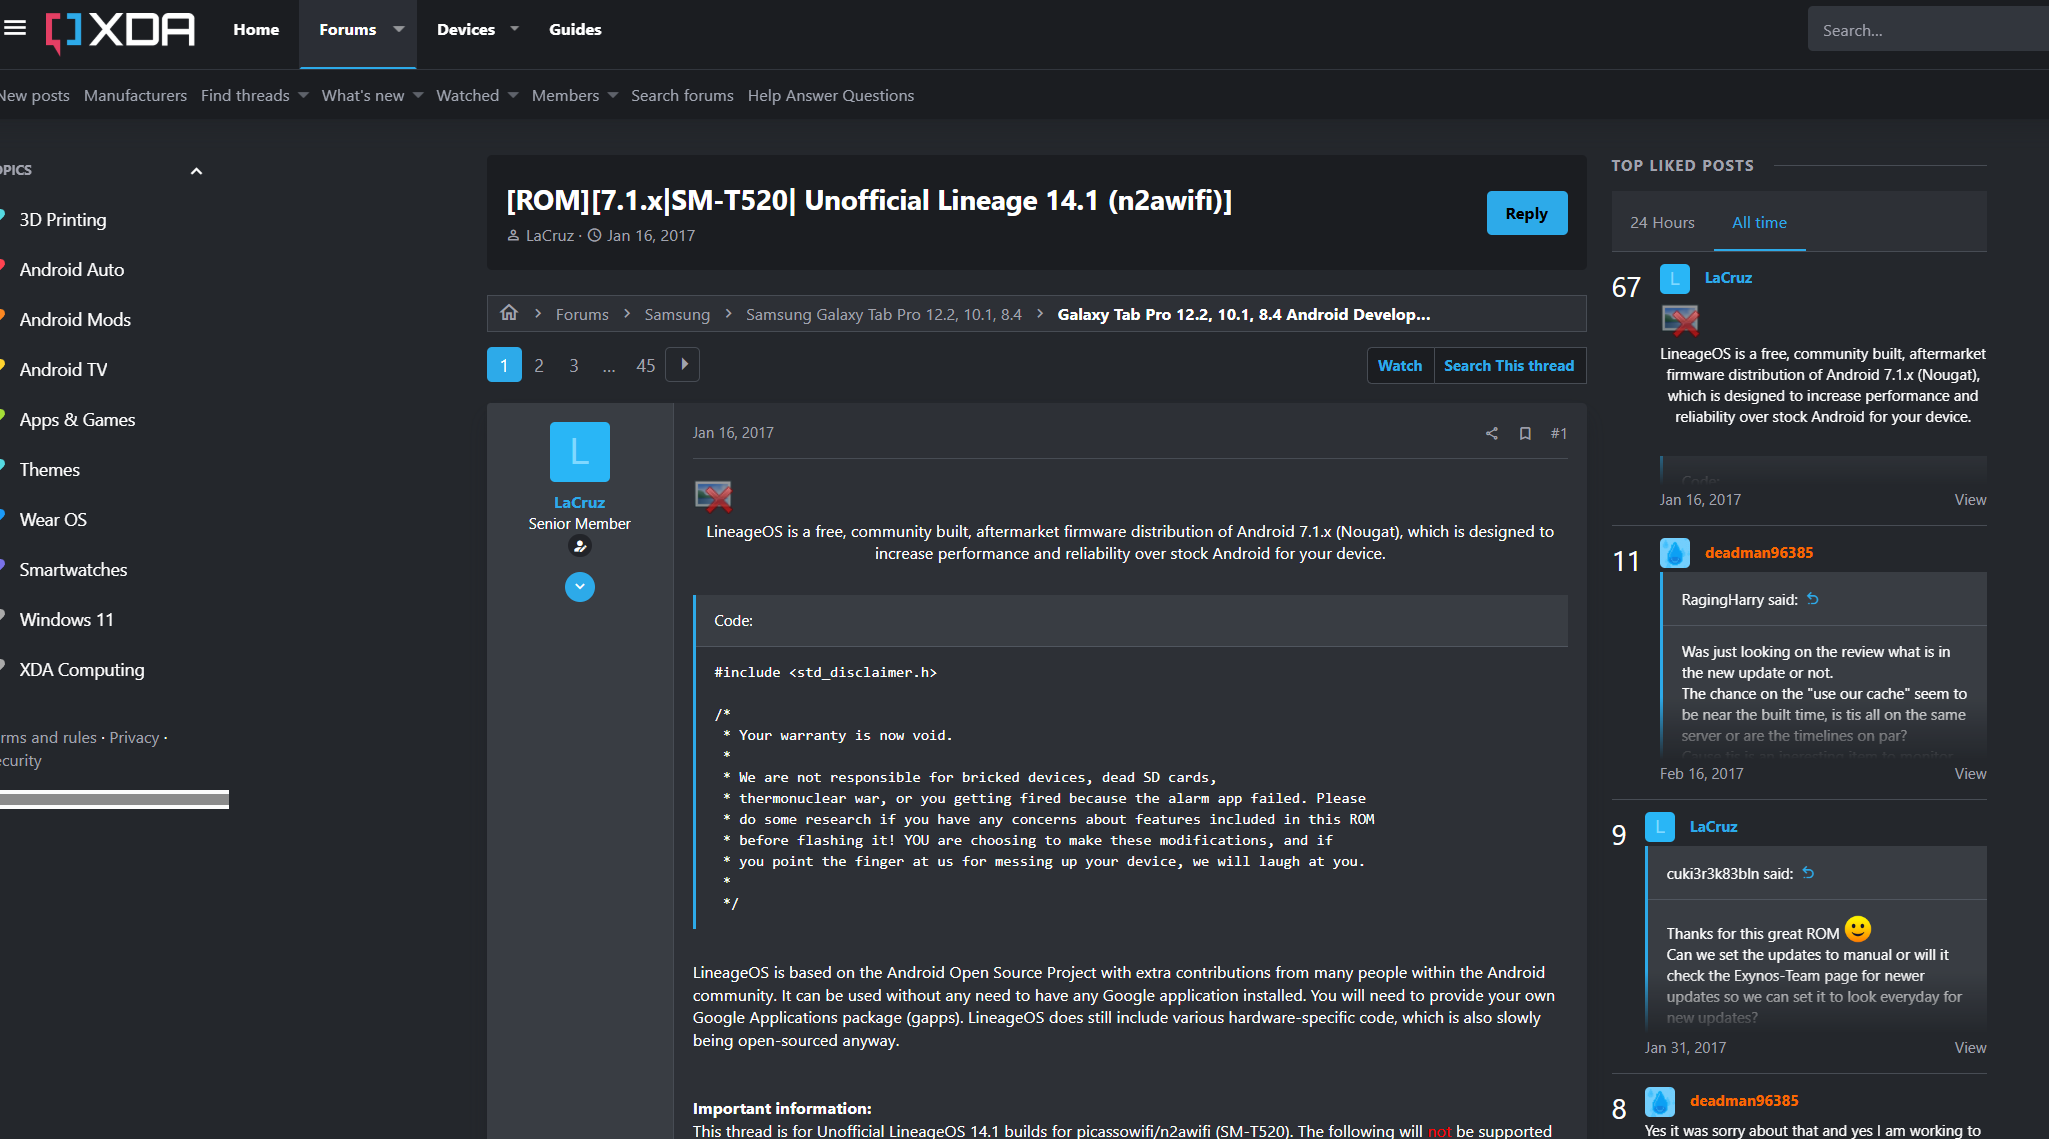Go to page 45 of thread
The height and width of the screenshot is (1139, 2049).
coord(646,366)
